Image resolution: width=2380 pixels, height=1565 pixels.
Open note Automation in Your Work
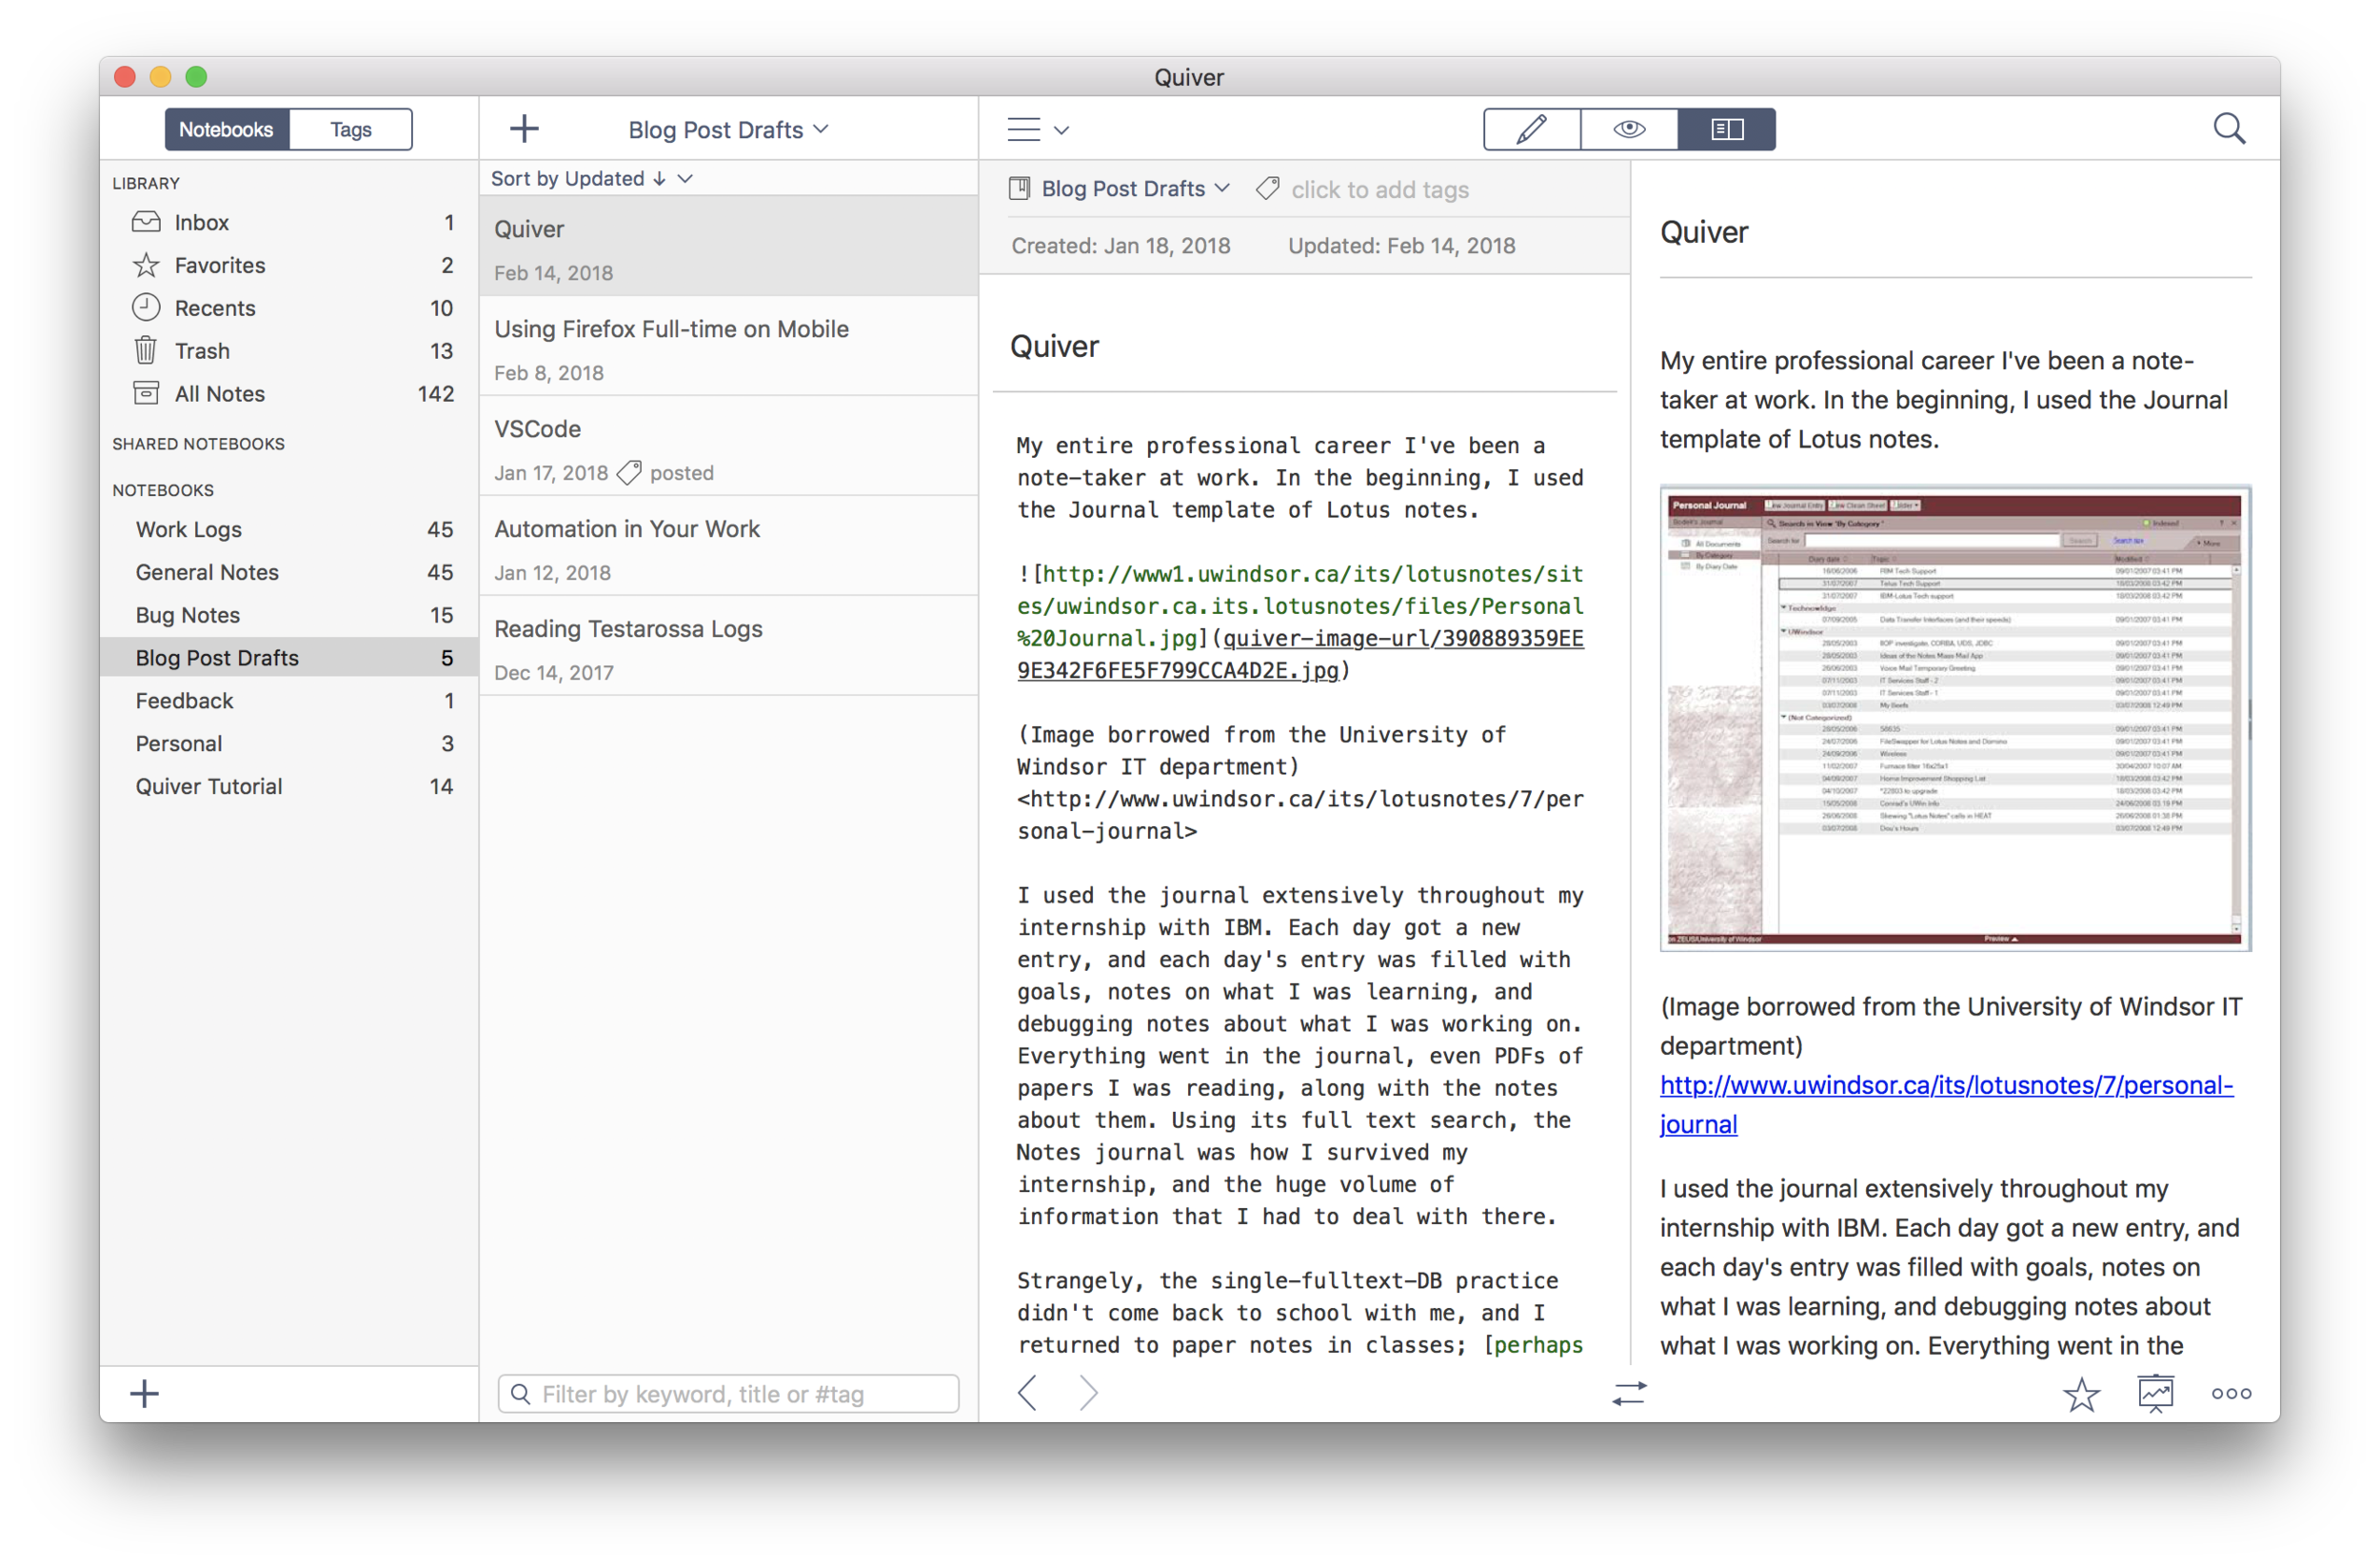[728, 547]
